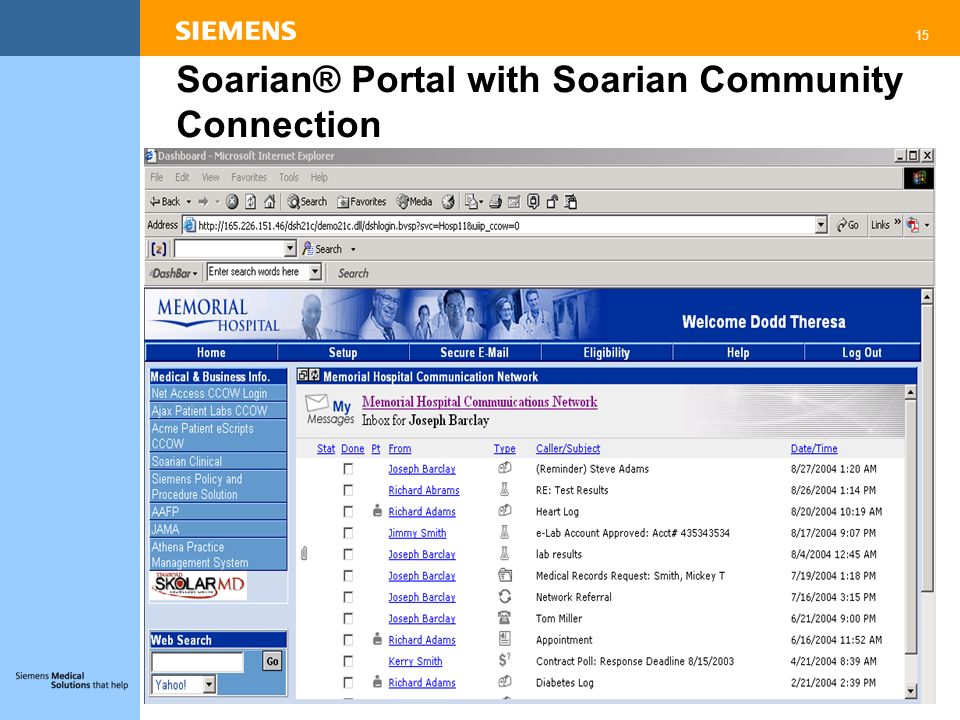The image size is (960, 720).
Task: Check Done box for Tom Miller message
Action: point(348,618)
